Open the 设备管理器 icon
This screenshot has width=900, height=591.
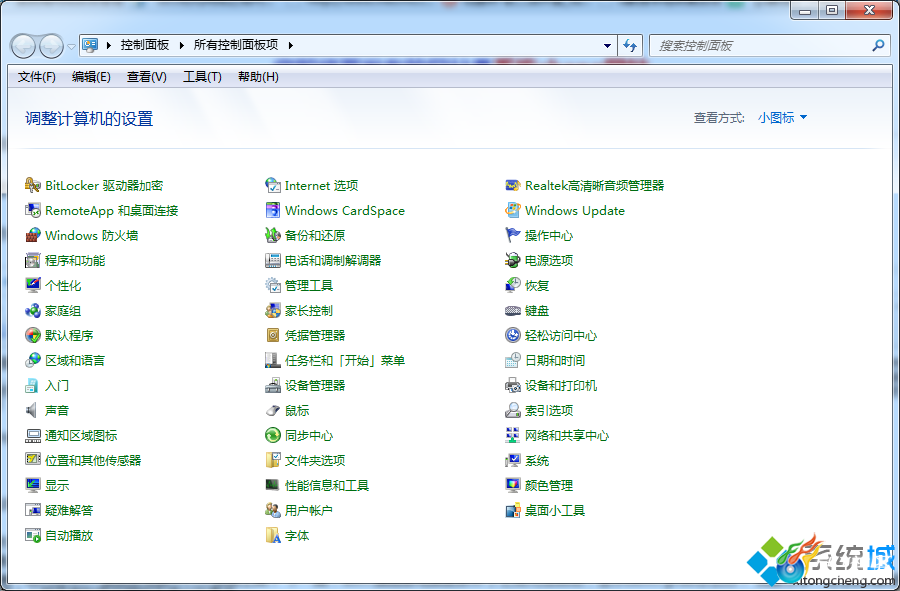pos(273,386)
